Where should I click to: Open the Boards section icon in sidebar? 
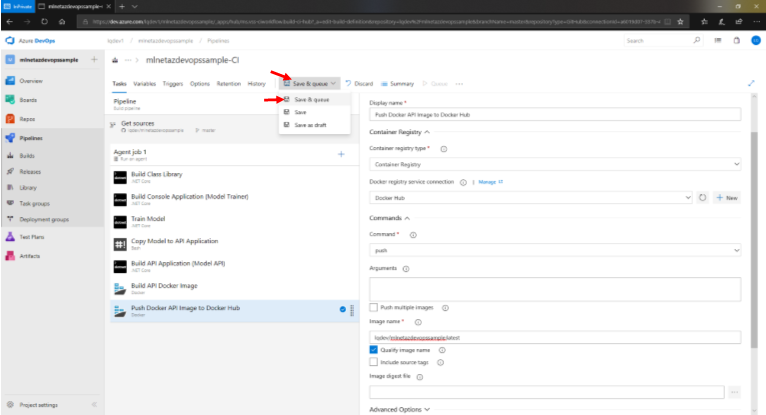(11, 99)
